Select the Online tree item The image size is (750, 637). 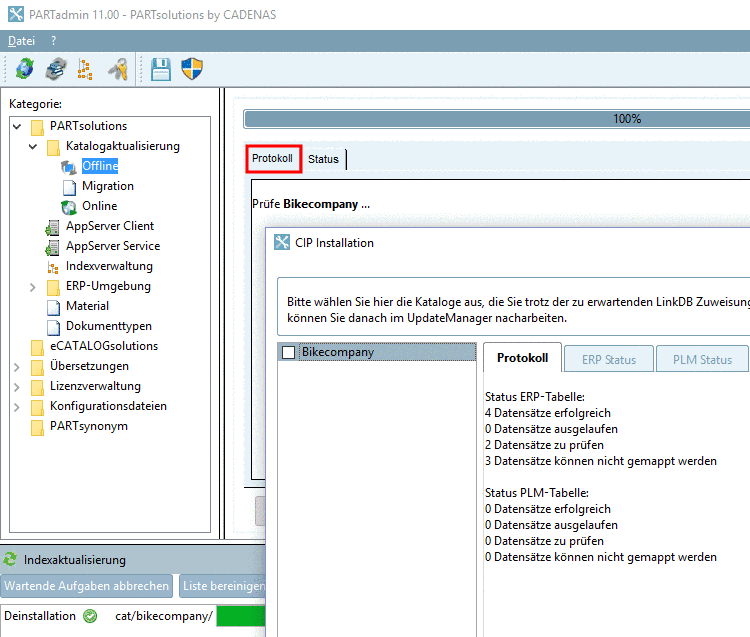(x=99, y=206)
